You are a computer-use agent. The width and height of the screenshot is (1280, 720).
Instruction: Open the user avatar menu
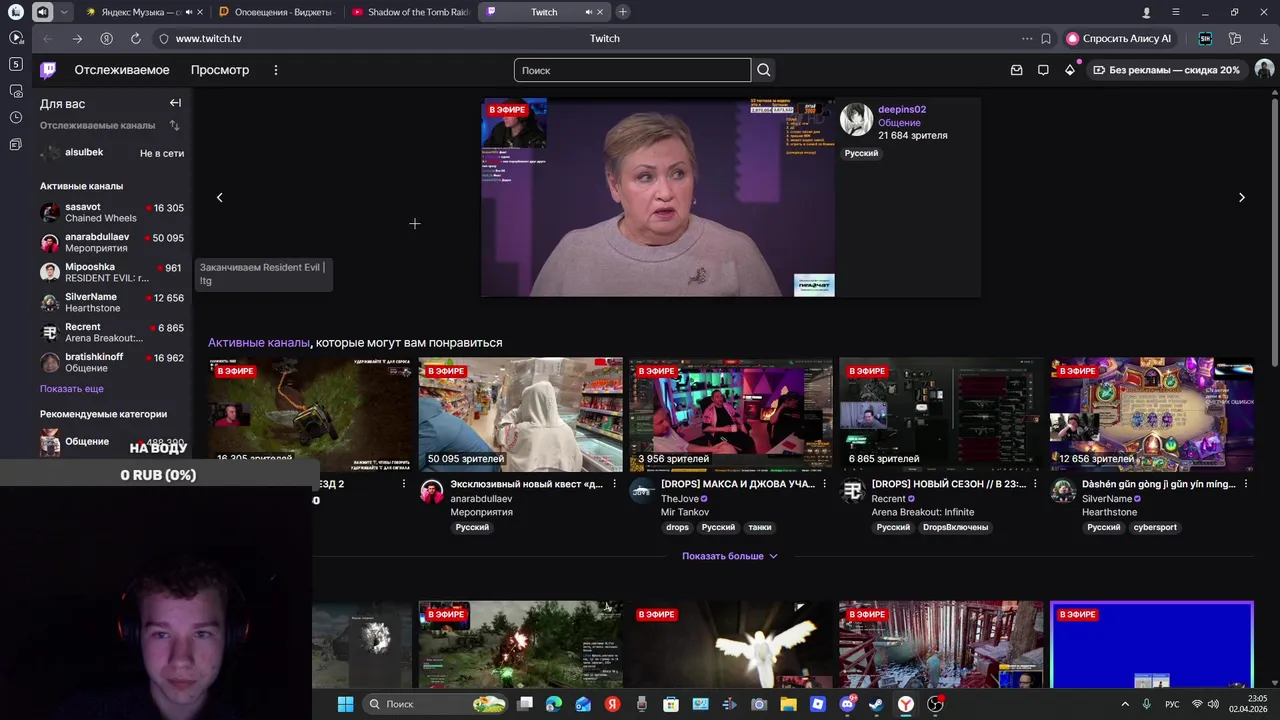click(1264, 70)
